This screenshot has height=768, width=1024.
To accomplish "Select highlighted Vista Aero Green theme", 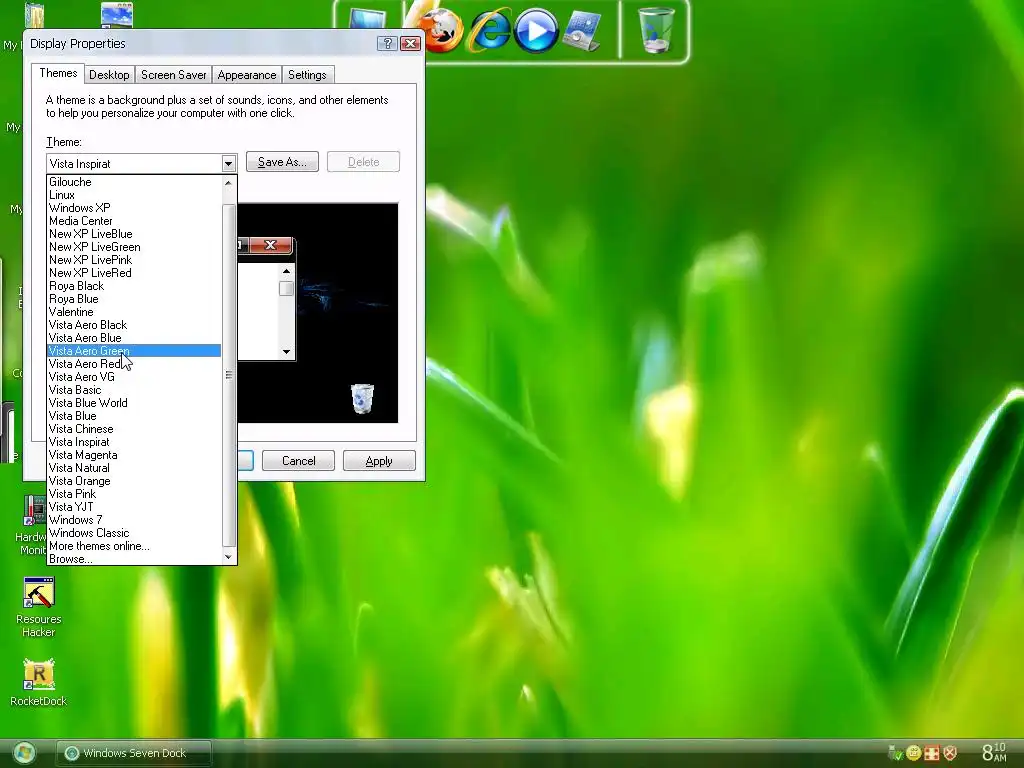I will tap(135, 351).
